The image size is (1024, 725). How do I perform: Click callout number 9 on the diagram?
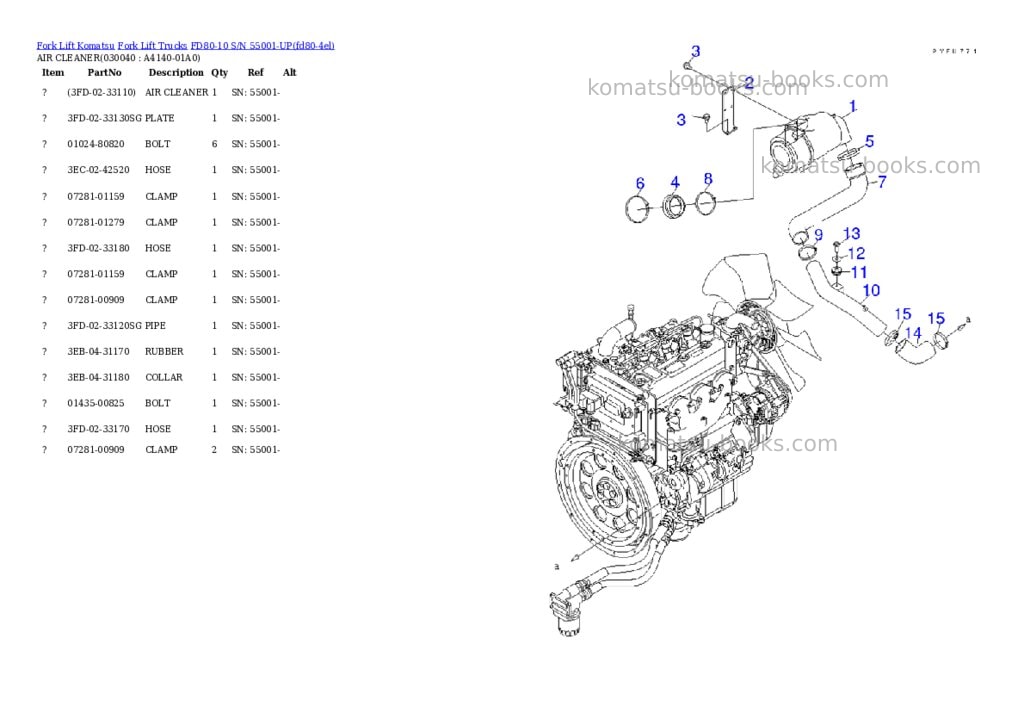tap(818, 234)
